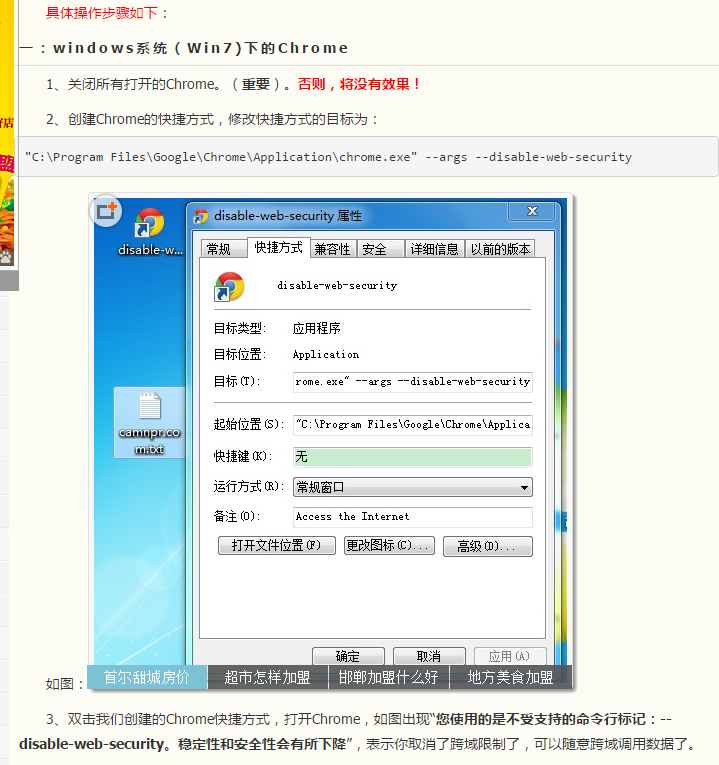The height and width of the screenshot is (765, 719).
Task: Switch to the 快捷方式 tab
Action: point(279,247)
